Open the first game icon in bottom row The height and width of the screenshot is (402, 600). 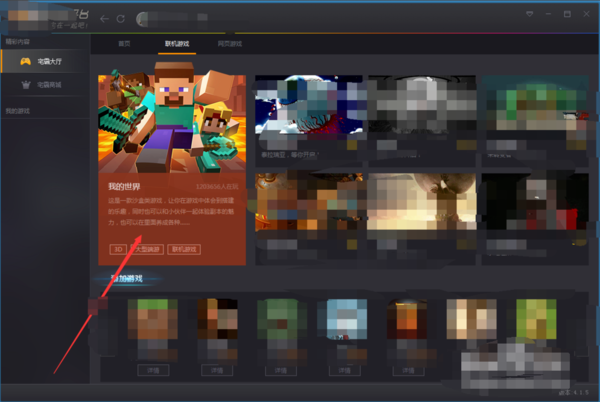coord(153,318)
